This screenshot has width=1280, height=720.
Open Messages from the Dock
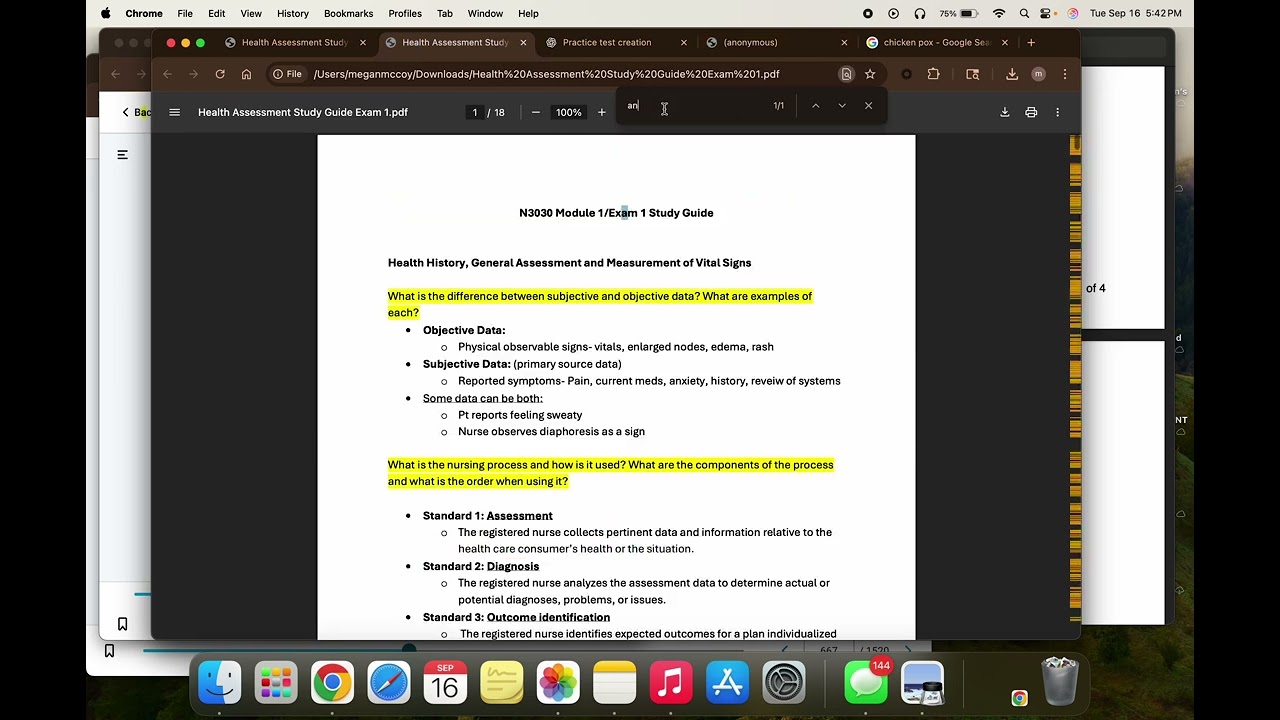click(866, 684)
